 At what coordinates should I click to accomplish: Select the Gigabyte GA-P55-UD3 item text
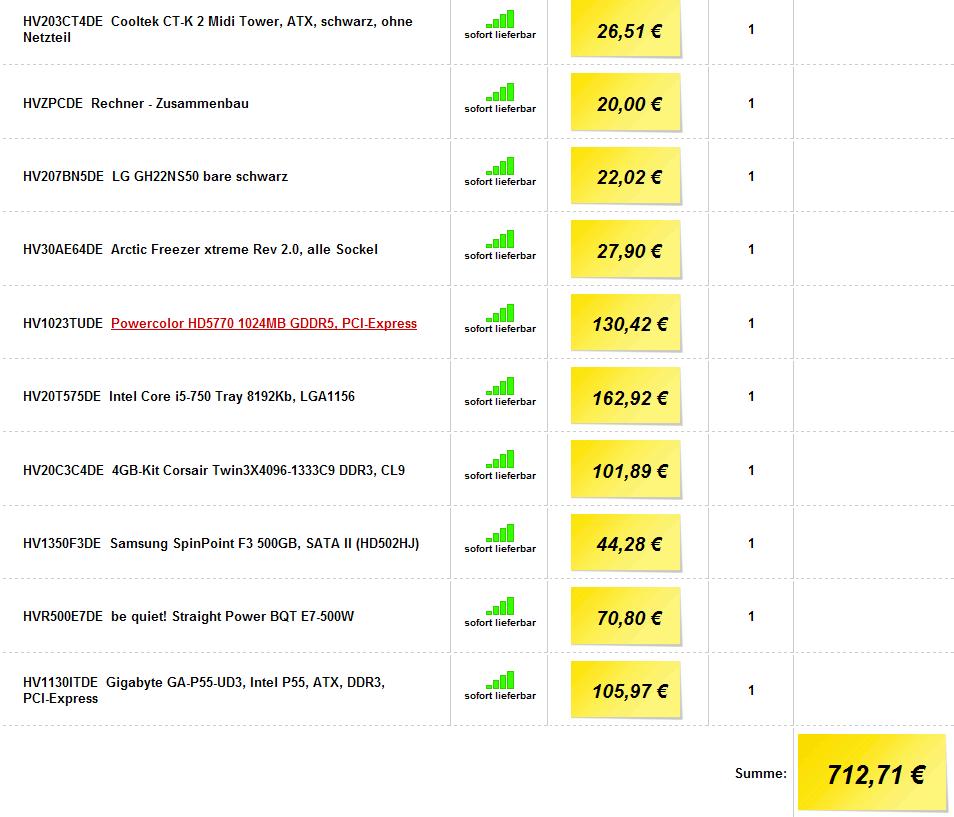click(x=204, y=690)
